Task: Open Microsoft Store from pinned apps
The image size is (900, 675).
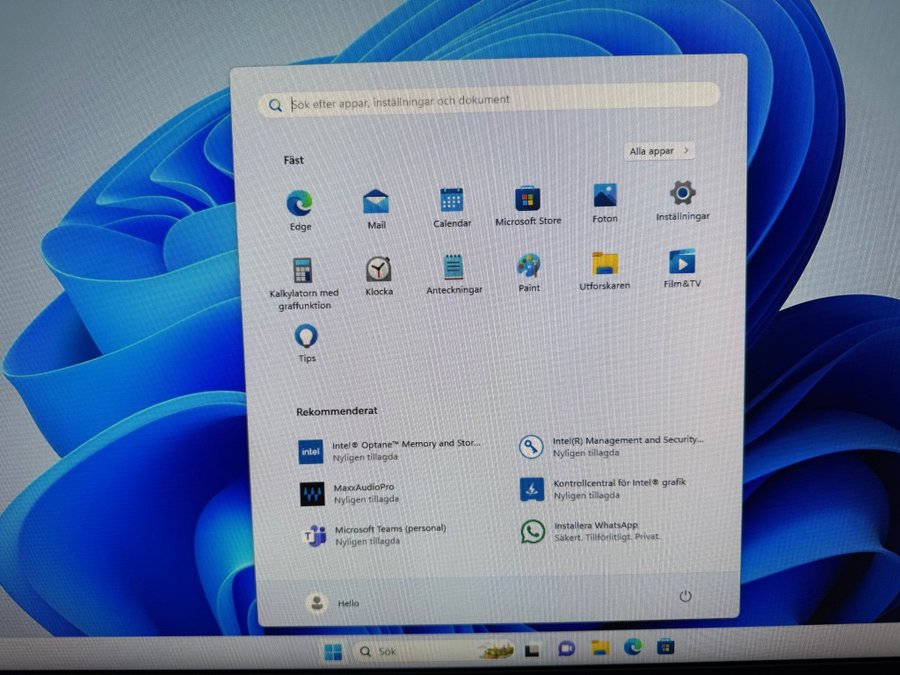Action: [x=528, y=199]
